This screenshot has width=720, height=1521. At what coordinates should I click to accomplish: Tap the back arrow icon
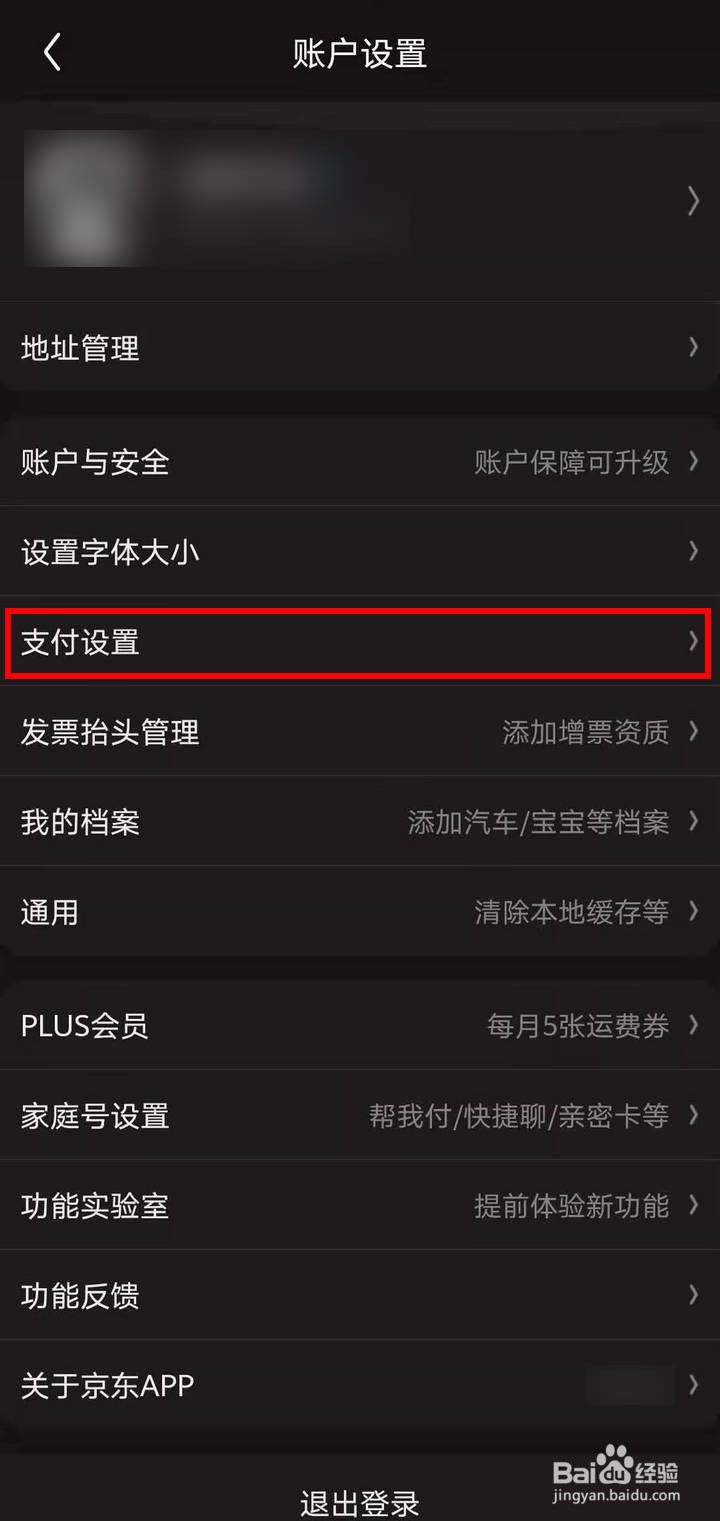coord(53,52)
